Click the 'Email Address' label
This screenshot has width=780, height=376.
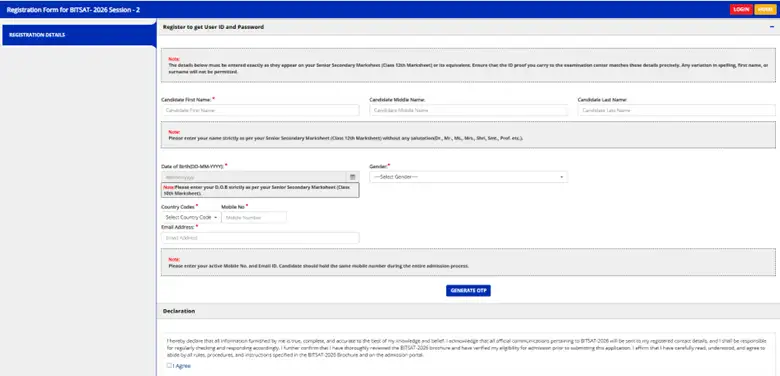pos(178,227)
